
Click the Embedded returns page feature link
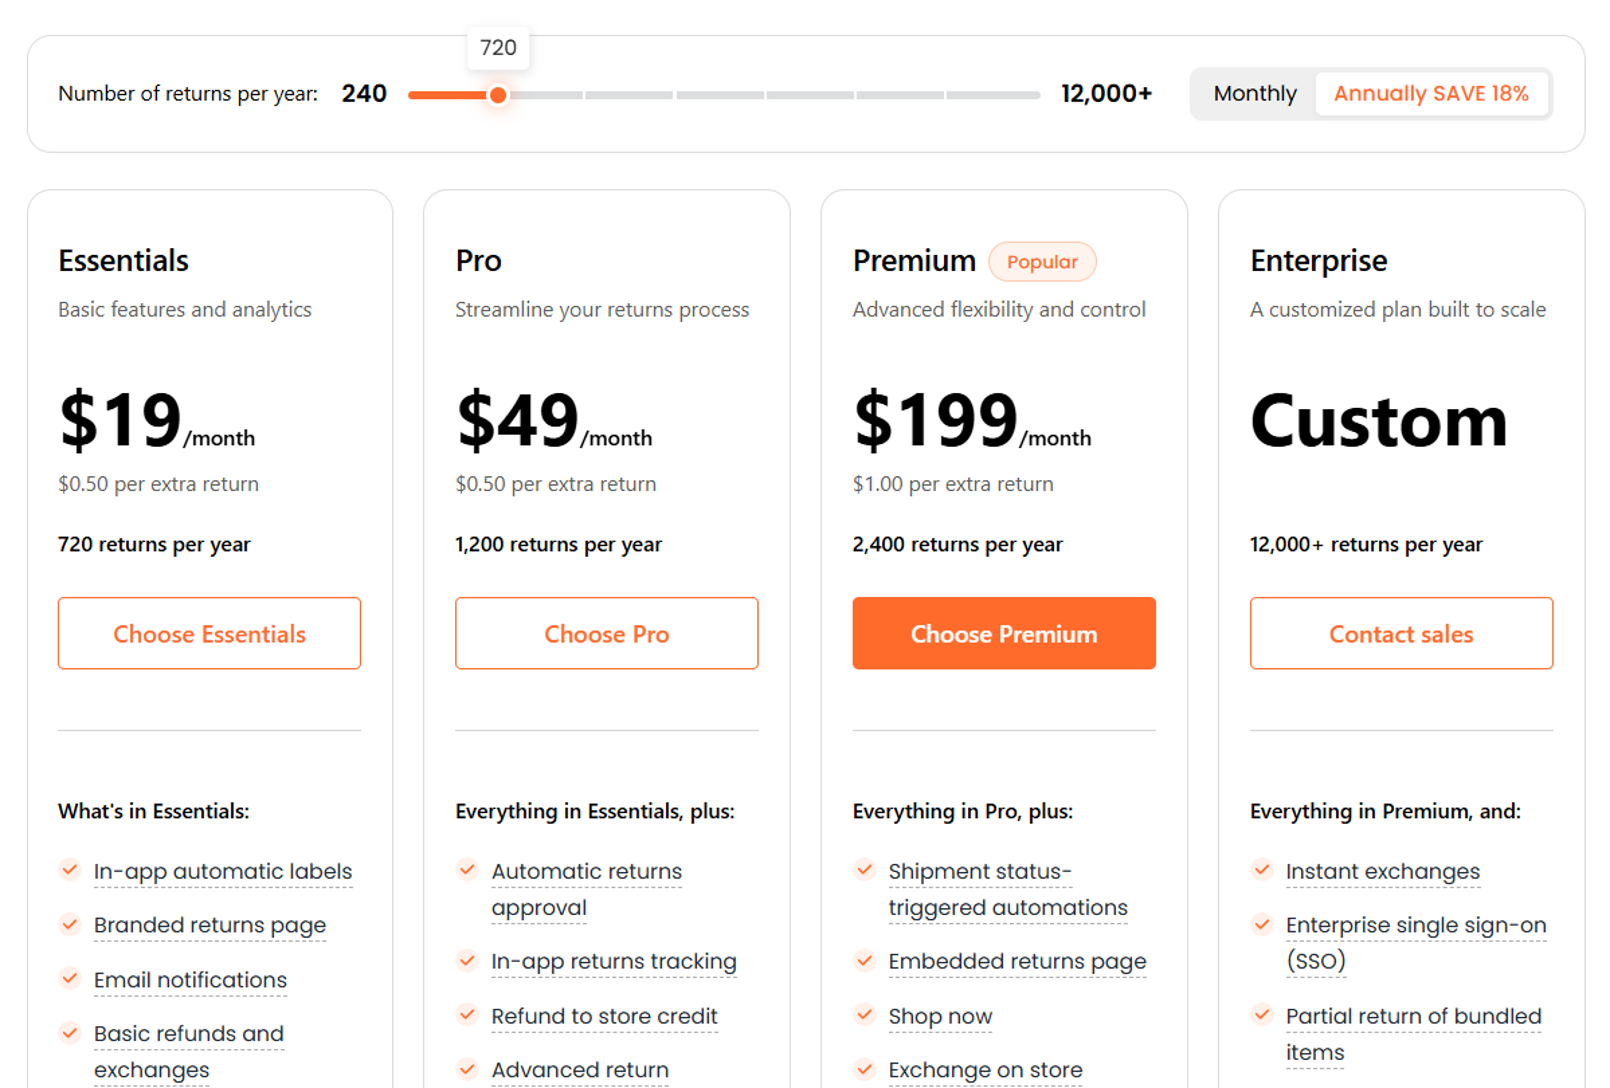click(1016, 961)
